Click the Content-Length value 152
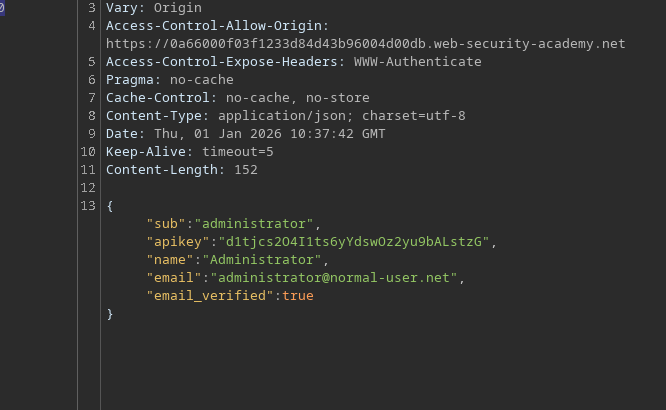This screenshot has height=410, width=666. coord(246,170)
